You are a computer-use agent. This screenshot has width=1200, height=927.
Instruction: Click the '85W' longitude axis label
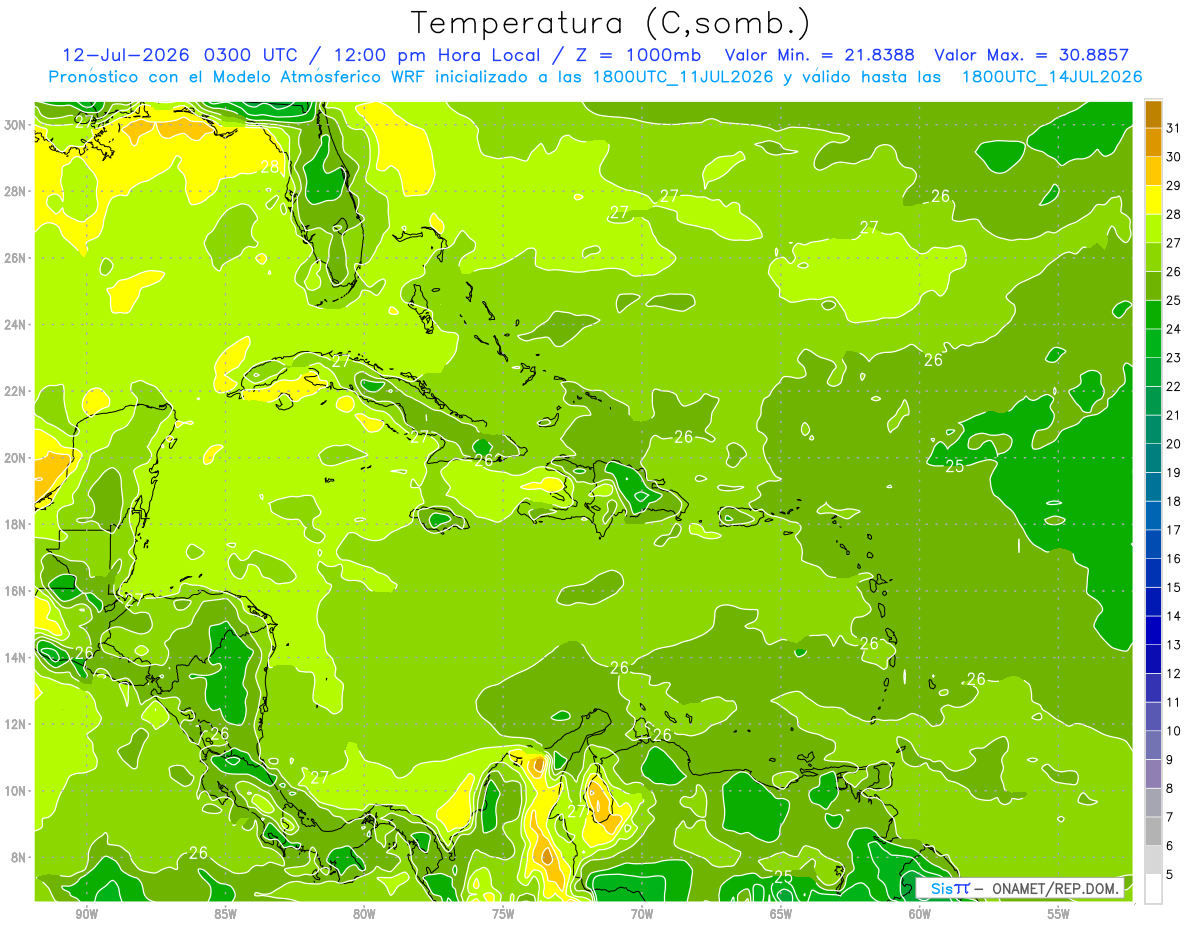(225, 914)
